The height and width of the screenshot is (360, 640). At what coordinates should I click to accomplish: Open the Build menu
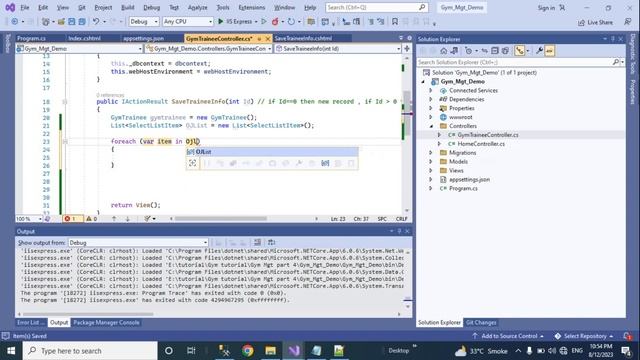pos(127,8)
